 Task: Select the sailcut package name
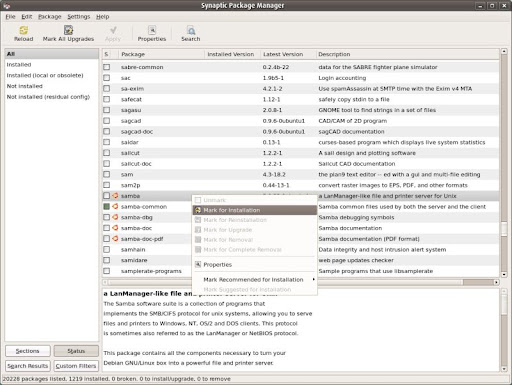click(x=130, y=153)
